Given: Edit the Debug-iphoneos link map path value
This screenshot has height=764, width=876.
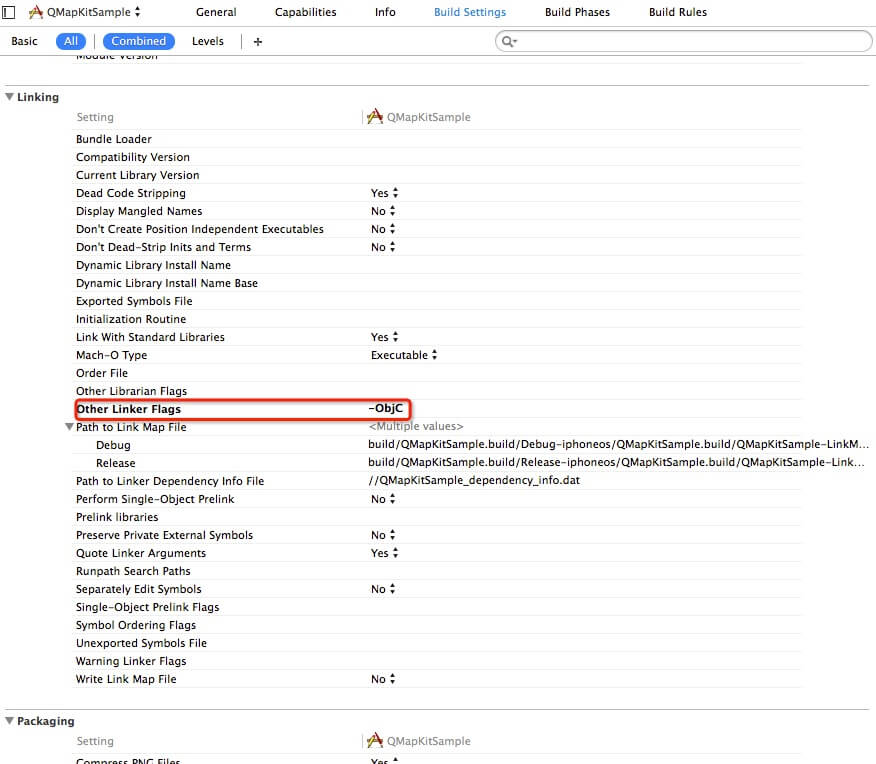Looking at the screenshot, I should click(x=618, y=444).
